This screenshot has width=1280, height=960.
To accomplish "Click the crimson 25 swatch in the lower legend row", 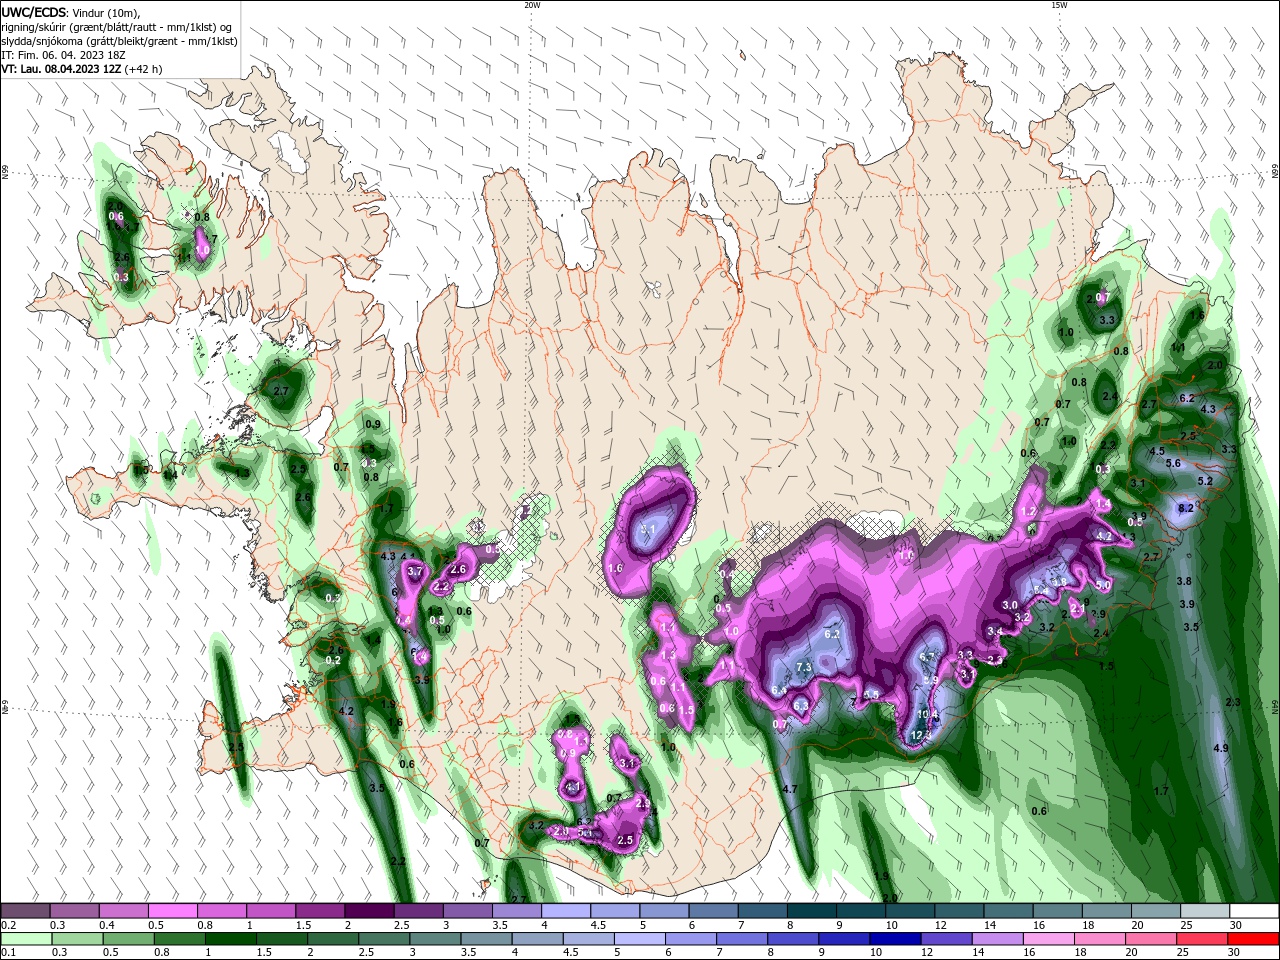I will click(1203, 939).
